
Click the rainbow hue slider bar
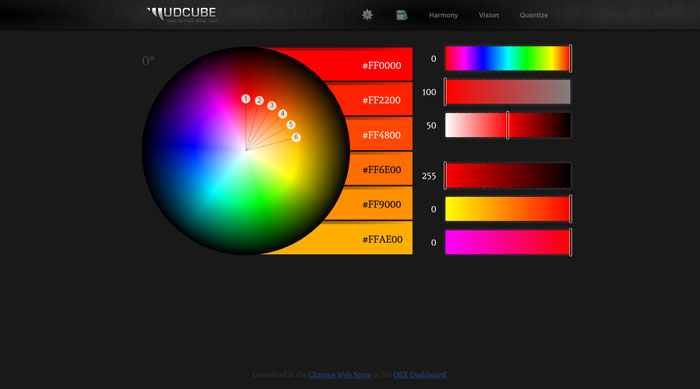pyautogui.click(x=508, y=59)
